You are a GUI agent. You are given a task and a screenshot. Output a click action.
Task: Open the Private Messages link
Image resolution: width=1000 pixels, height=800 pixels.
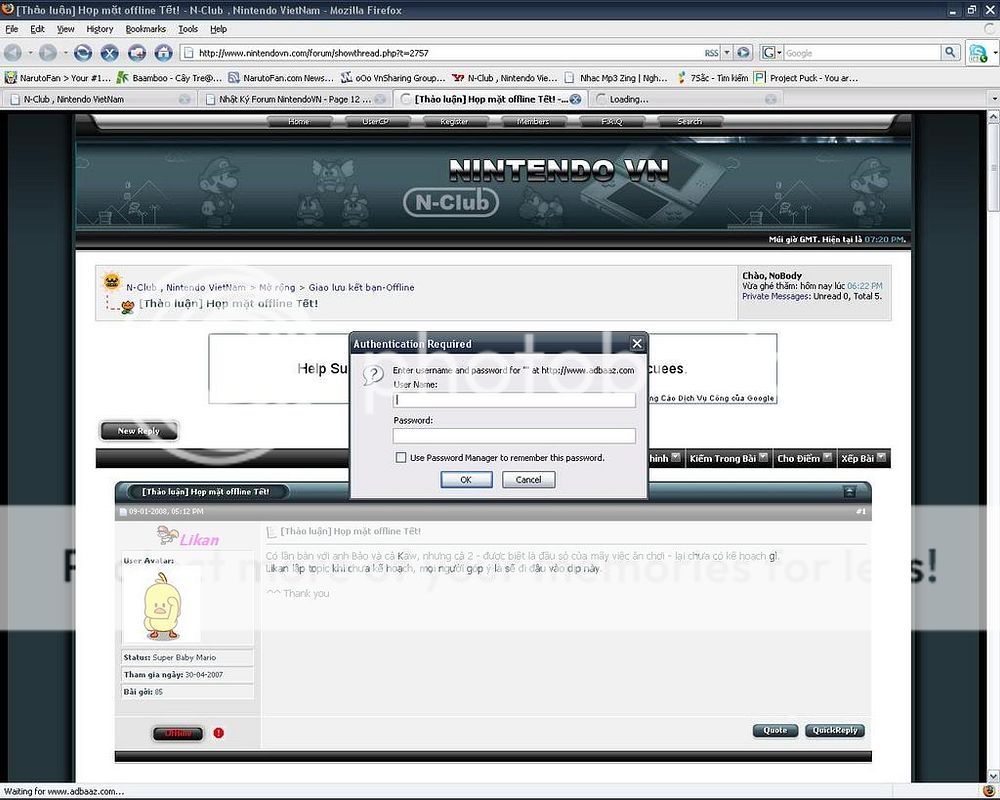776,296
